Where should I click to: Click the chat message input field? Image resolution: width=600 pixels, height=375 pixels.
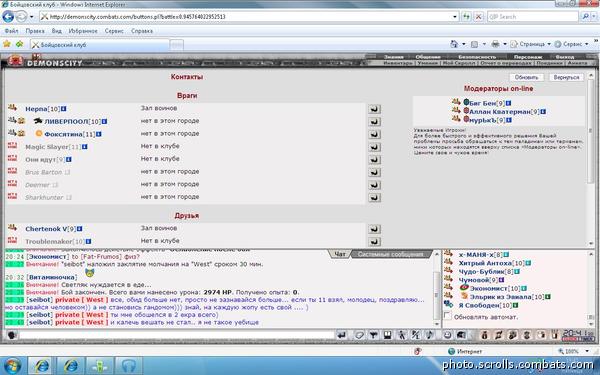(177, 335)
